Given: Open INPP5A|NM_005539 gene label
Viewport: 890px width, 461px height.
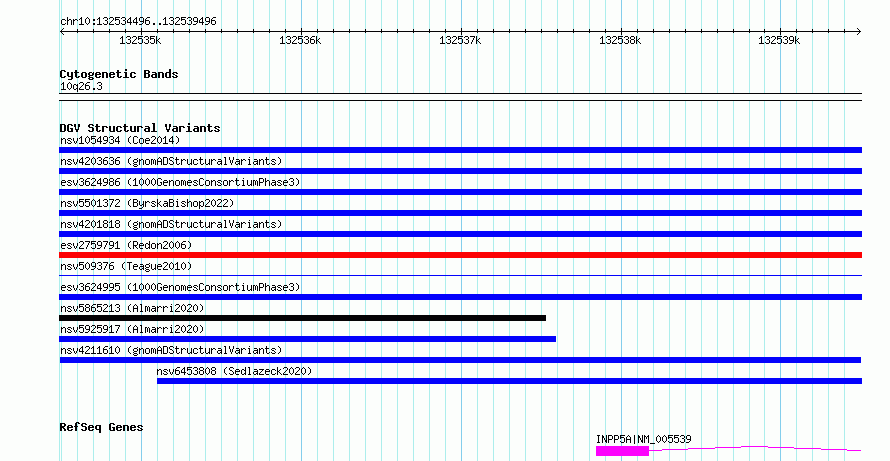Looking at the screenshot, I should [644, 439].
